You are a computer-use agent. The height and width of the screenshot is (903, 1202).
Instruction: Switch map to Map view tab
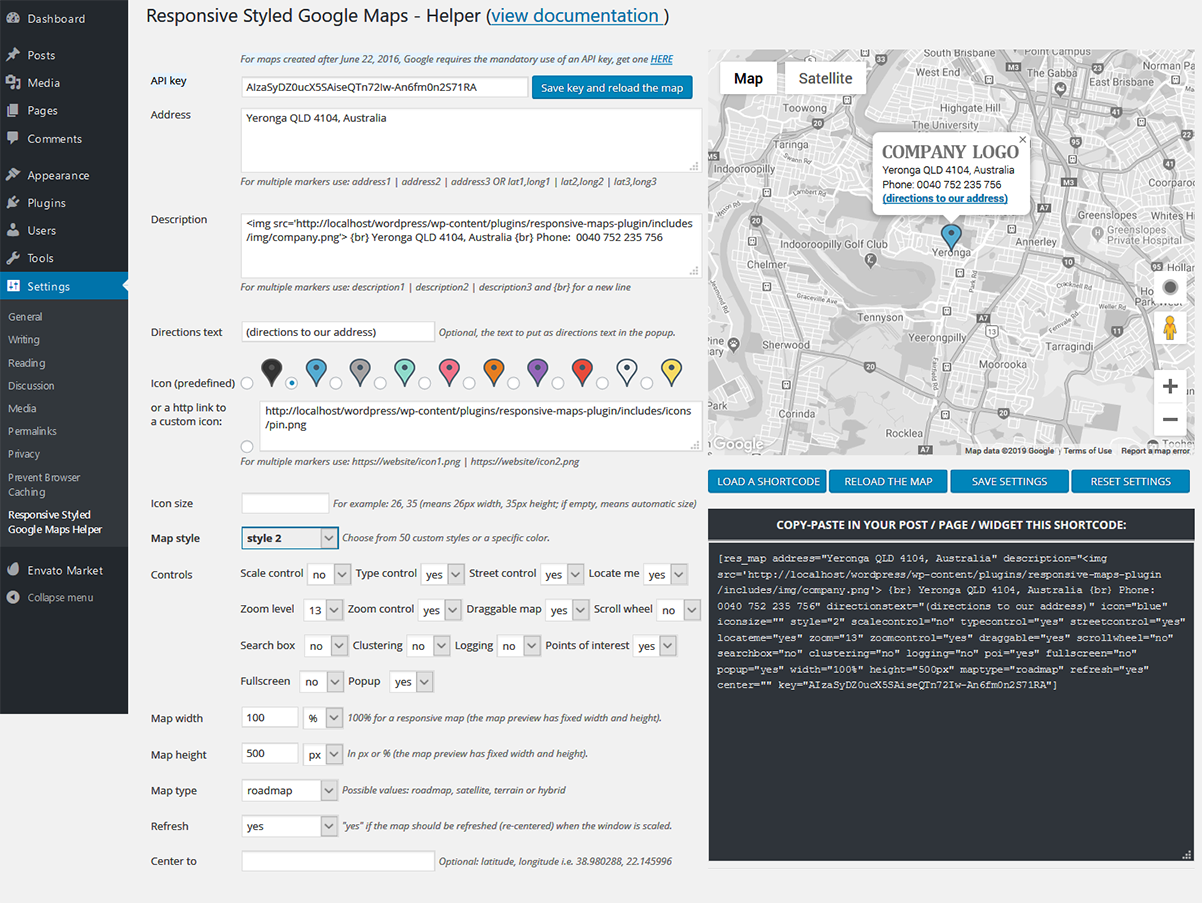pyautogui.click(x=748, y=78)
